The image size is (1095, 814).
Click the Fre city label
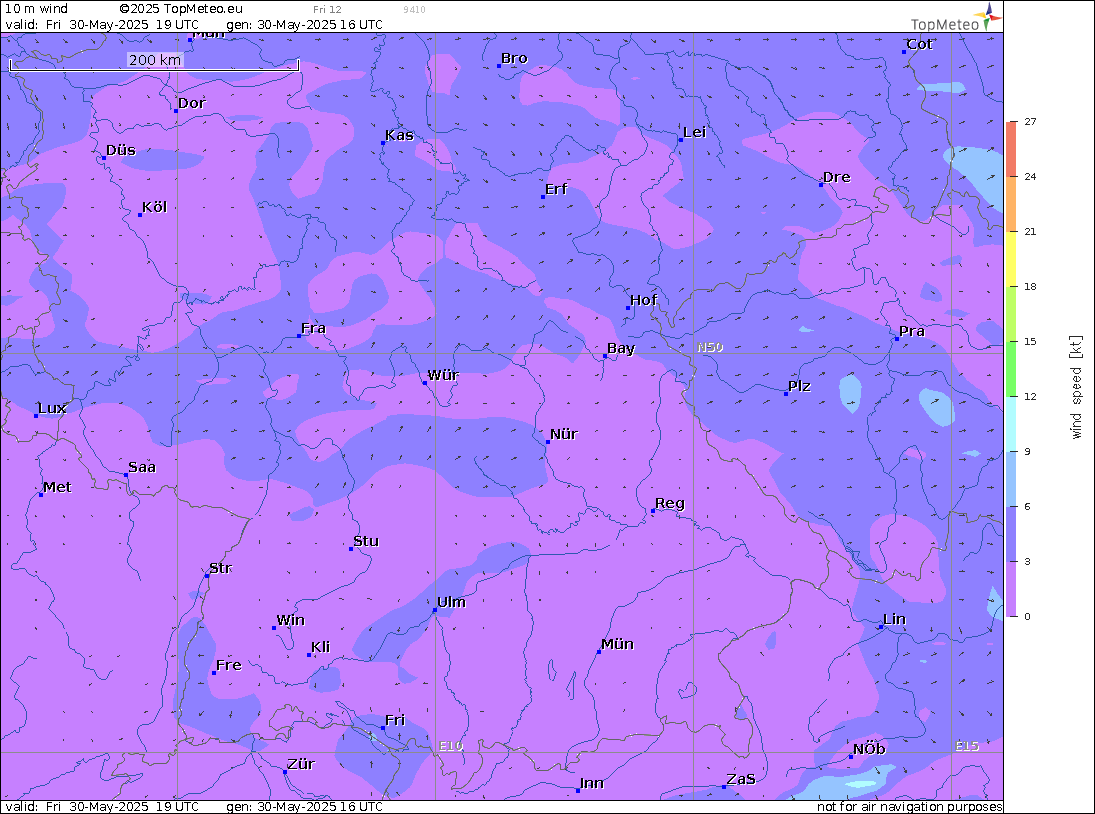[x=229, y=665]
